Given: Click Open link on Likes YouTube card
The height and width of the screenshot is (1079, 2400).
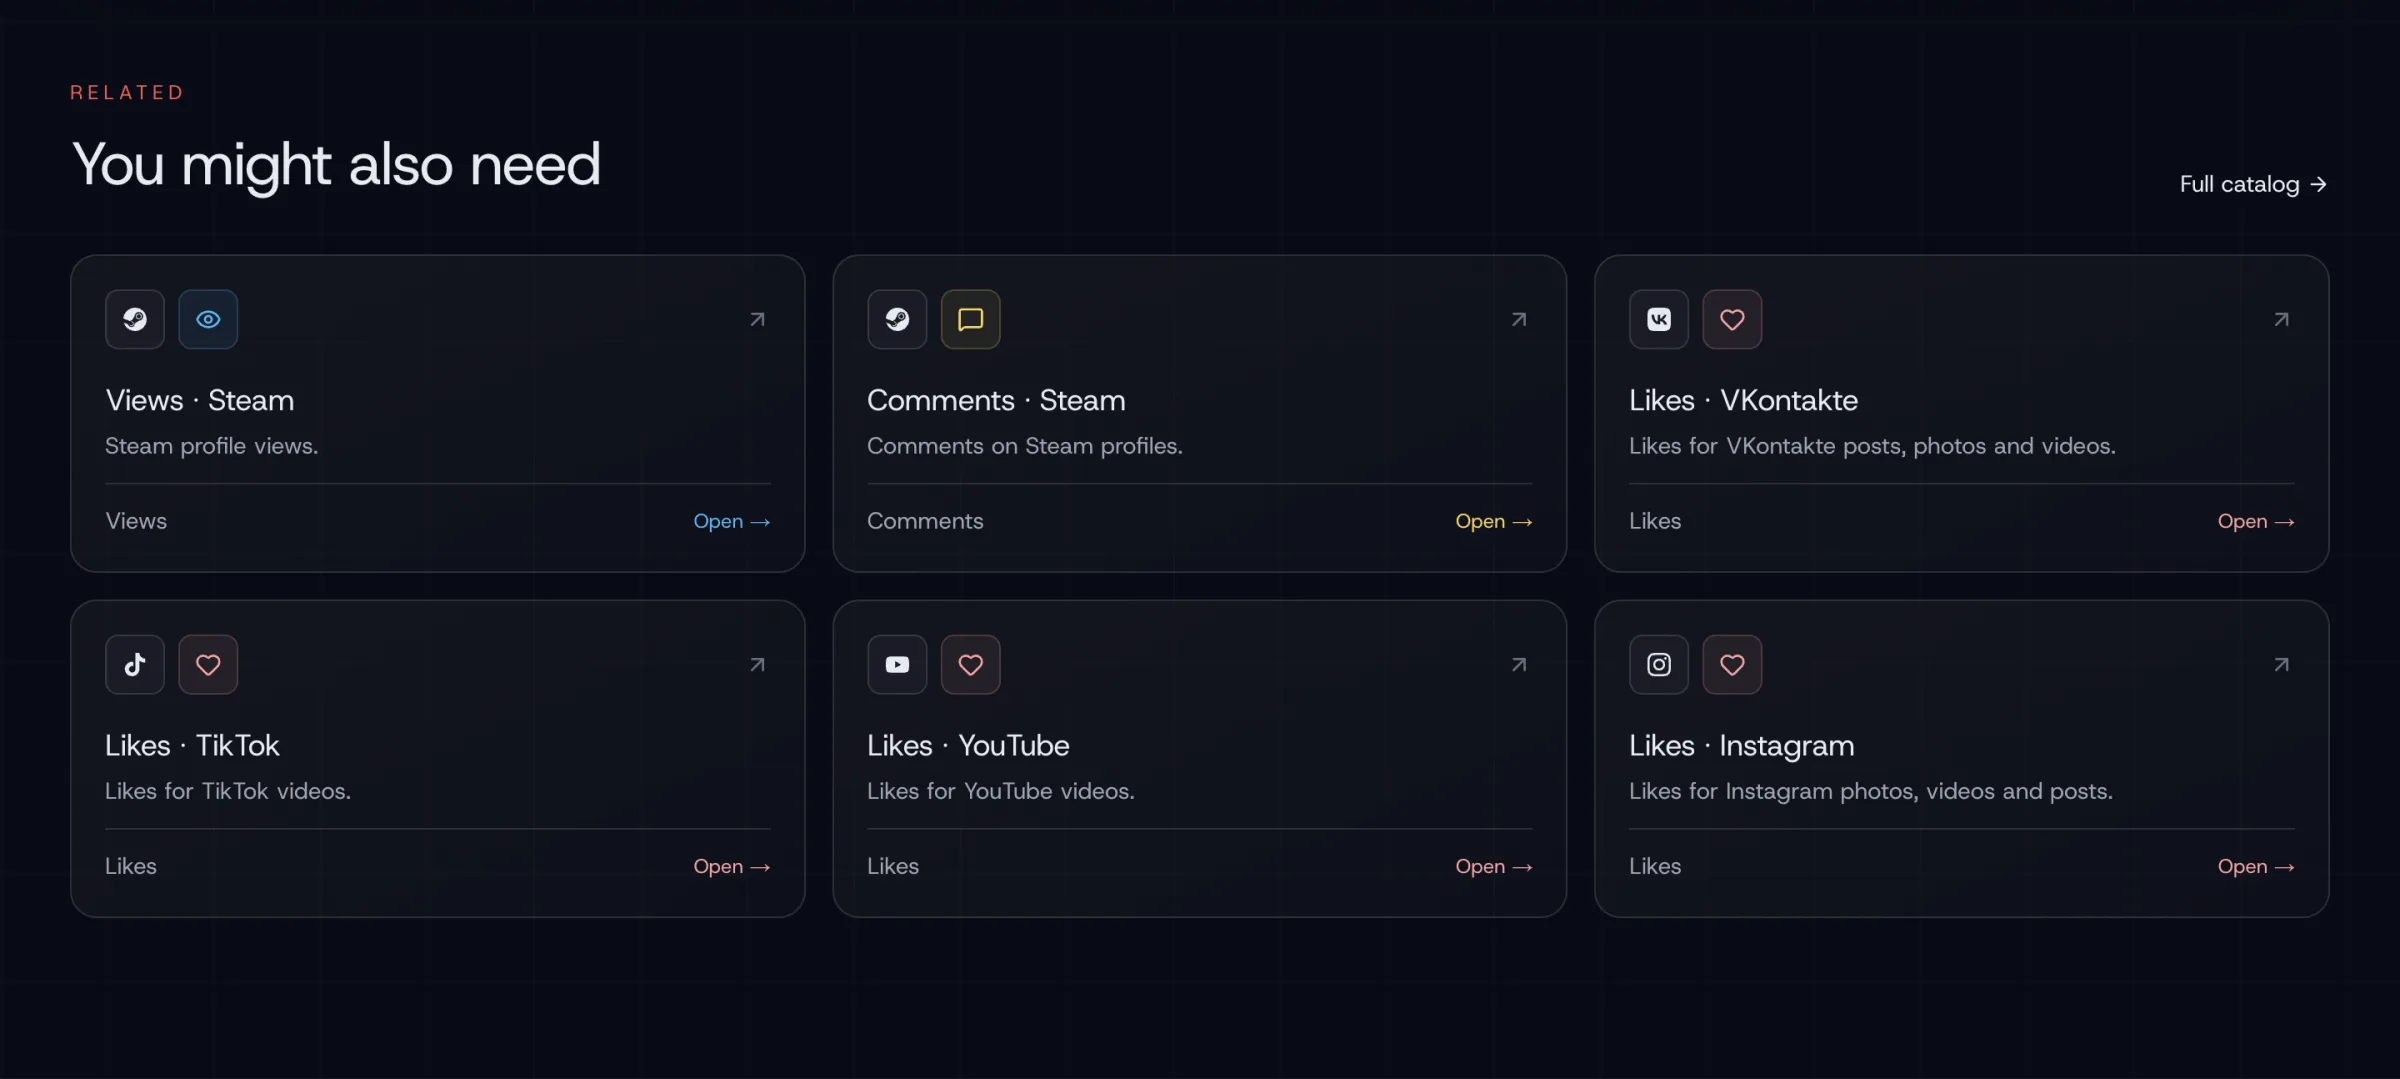Looking at the screenshot, I should (1493, 866).
